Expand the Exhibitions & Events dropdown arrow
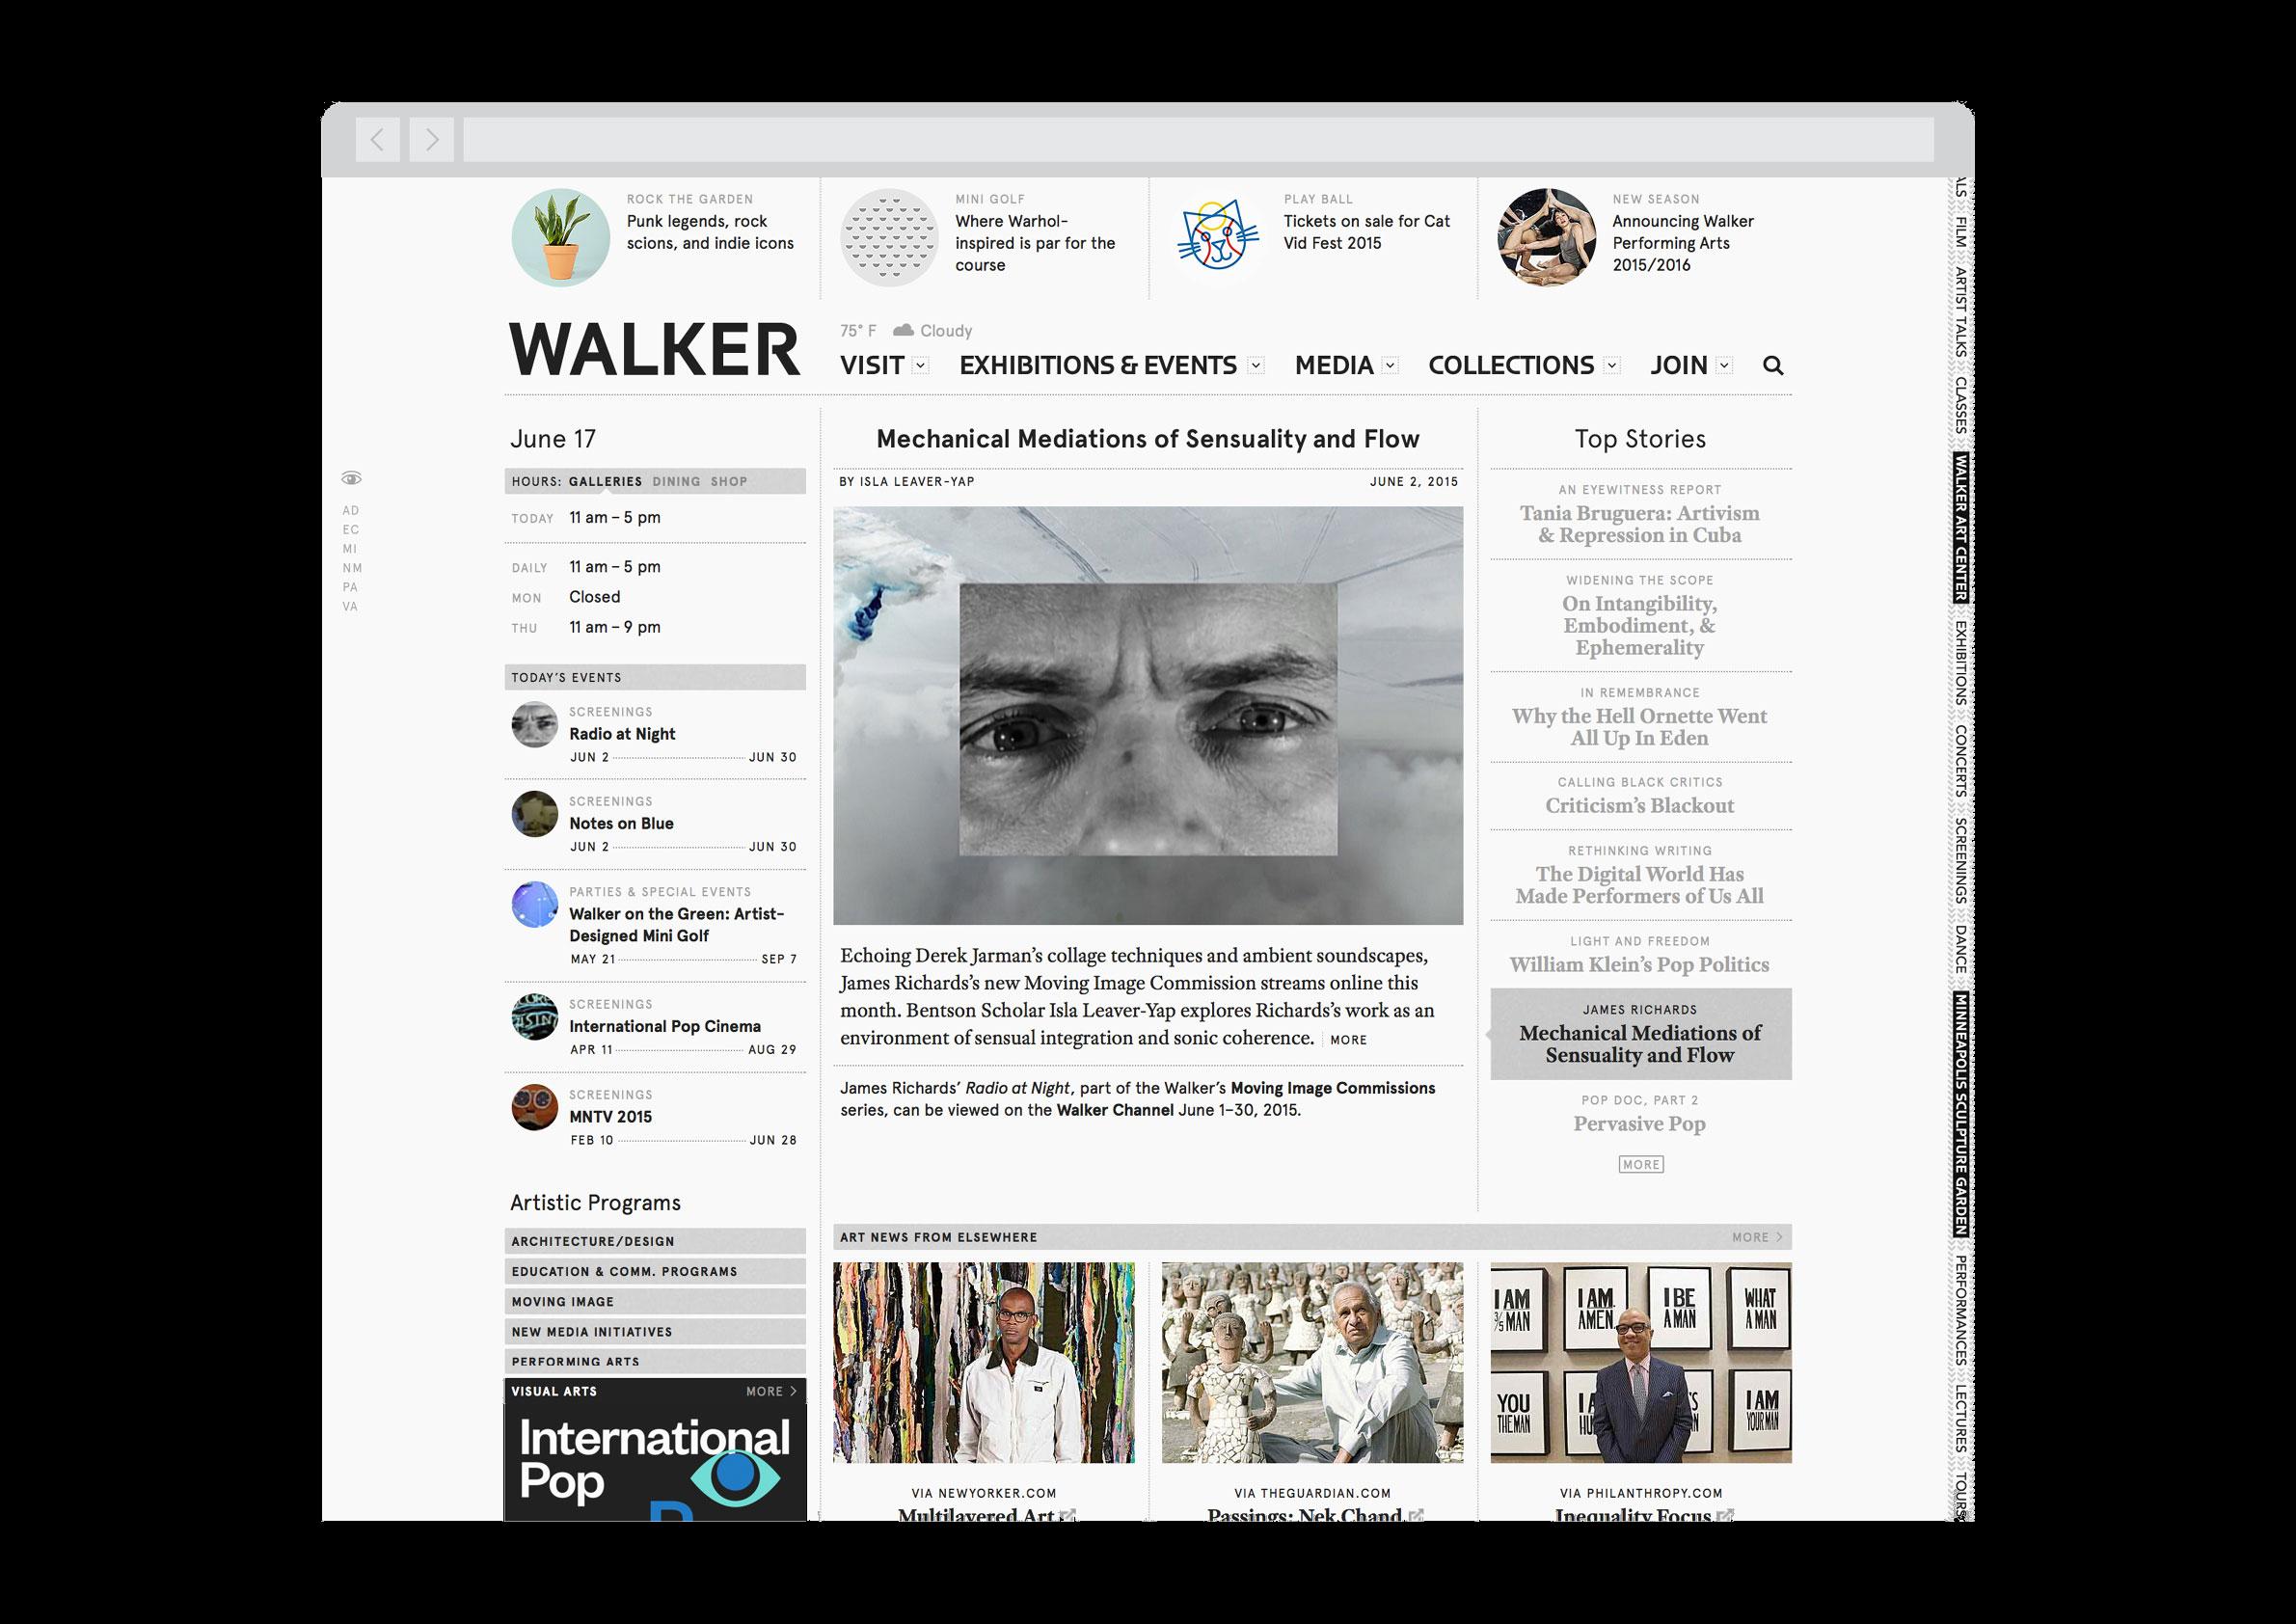This screenshot has height=1624, width=2296. click(x=1255, y=366)
